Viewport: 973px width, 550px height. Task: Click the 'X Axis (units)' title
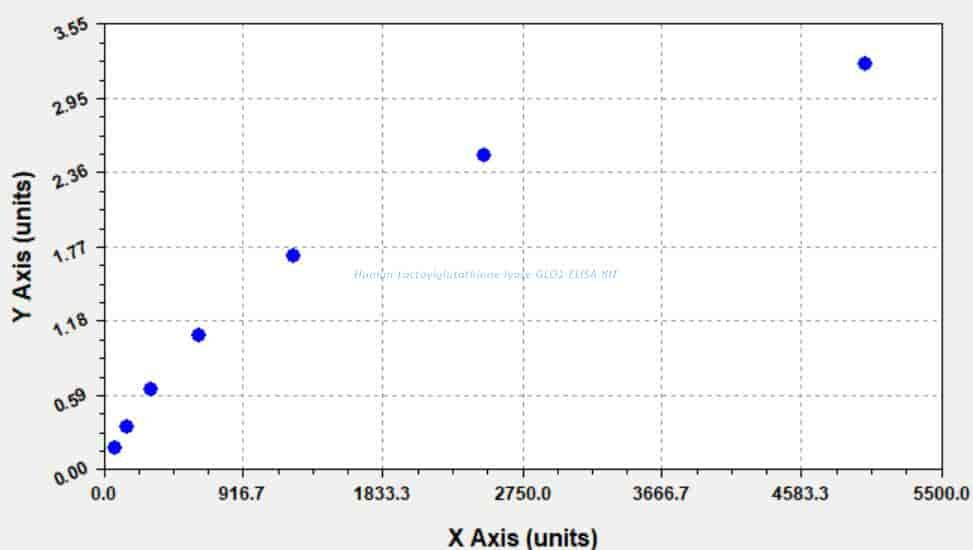(x=522, y=538)
